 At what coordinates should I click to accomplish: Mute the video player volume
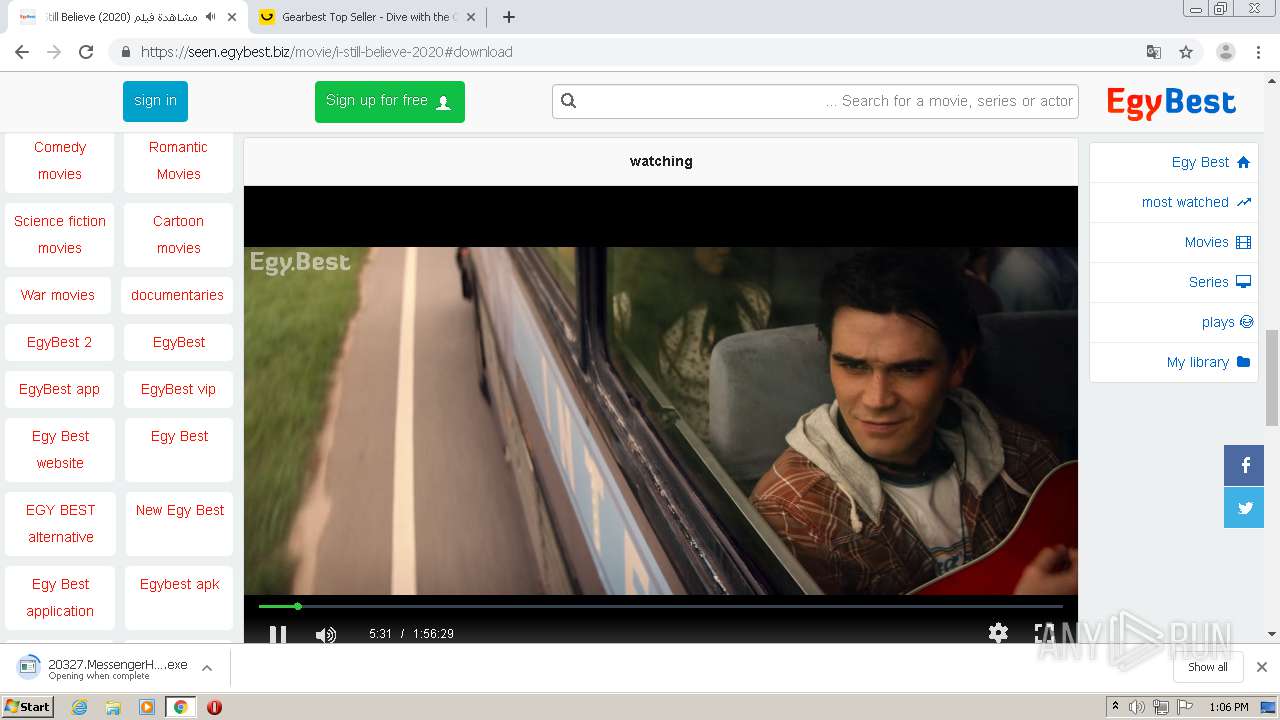[326, 634]
